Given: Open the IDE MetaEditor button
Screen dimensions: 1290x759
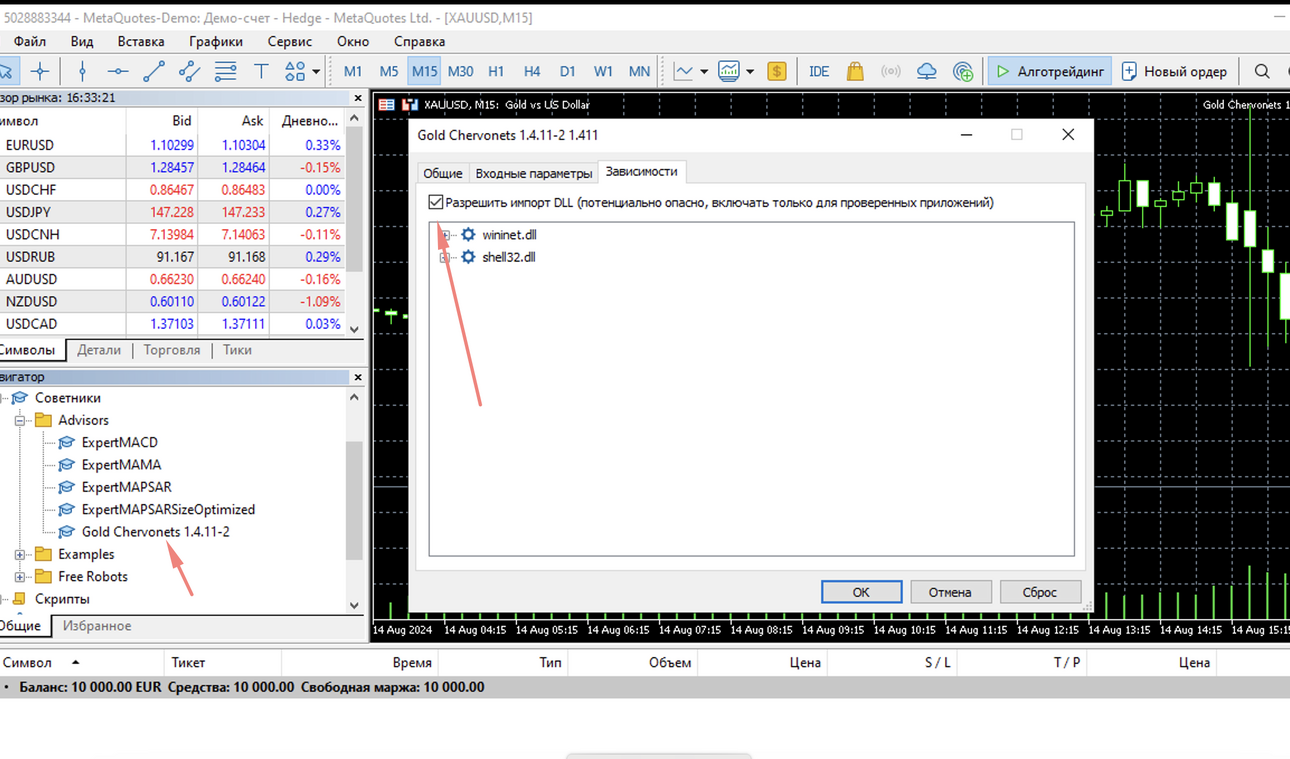Looking at the screenshot, I should 819,71.
